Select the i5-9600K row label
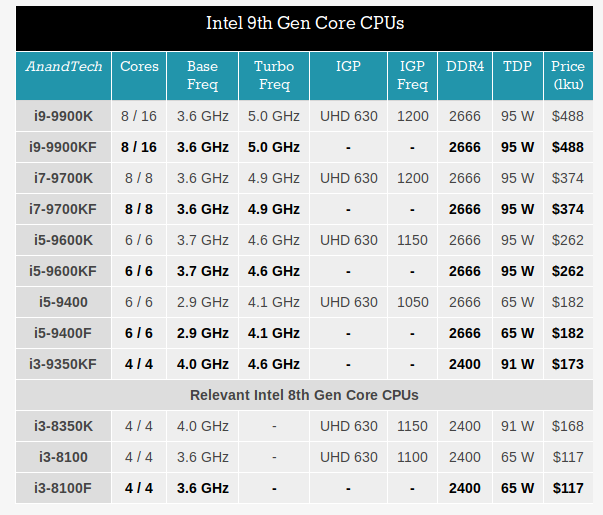 click(63, 240)
